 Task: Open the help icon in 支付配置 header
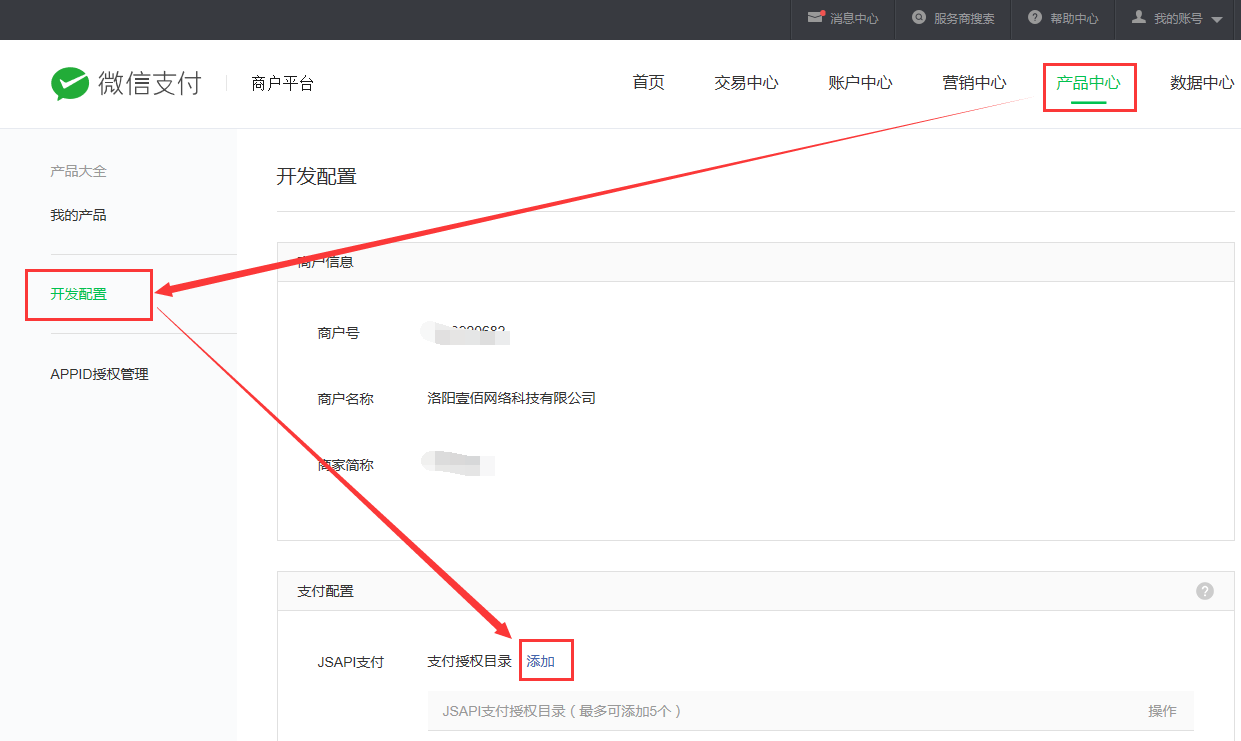(x=1205, y=591)
